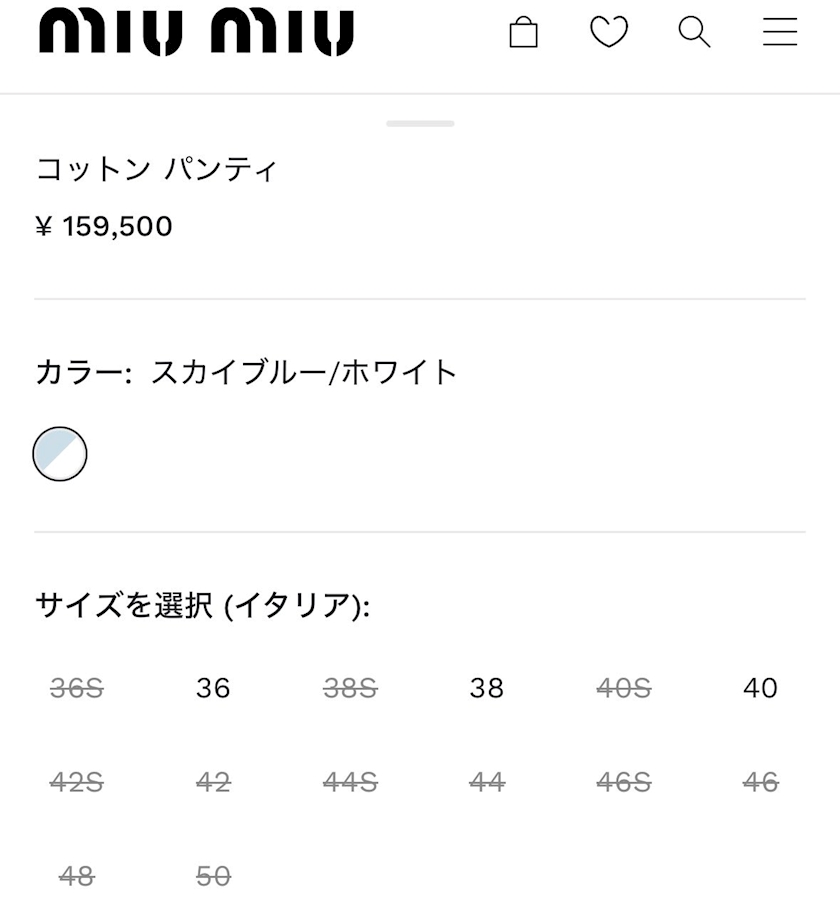
Task: Go to homepage via Miu Miu logo
Action: click(197, 33)
